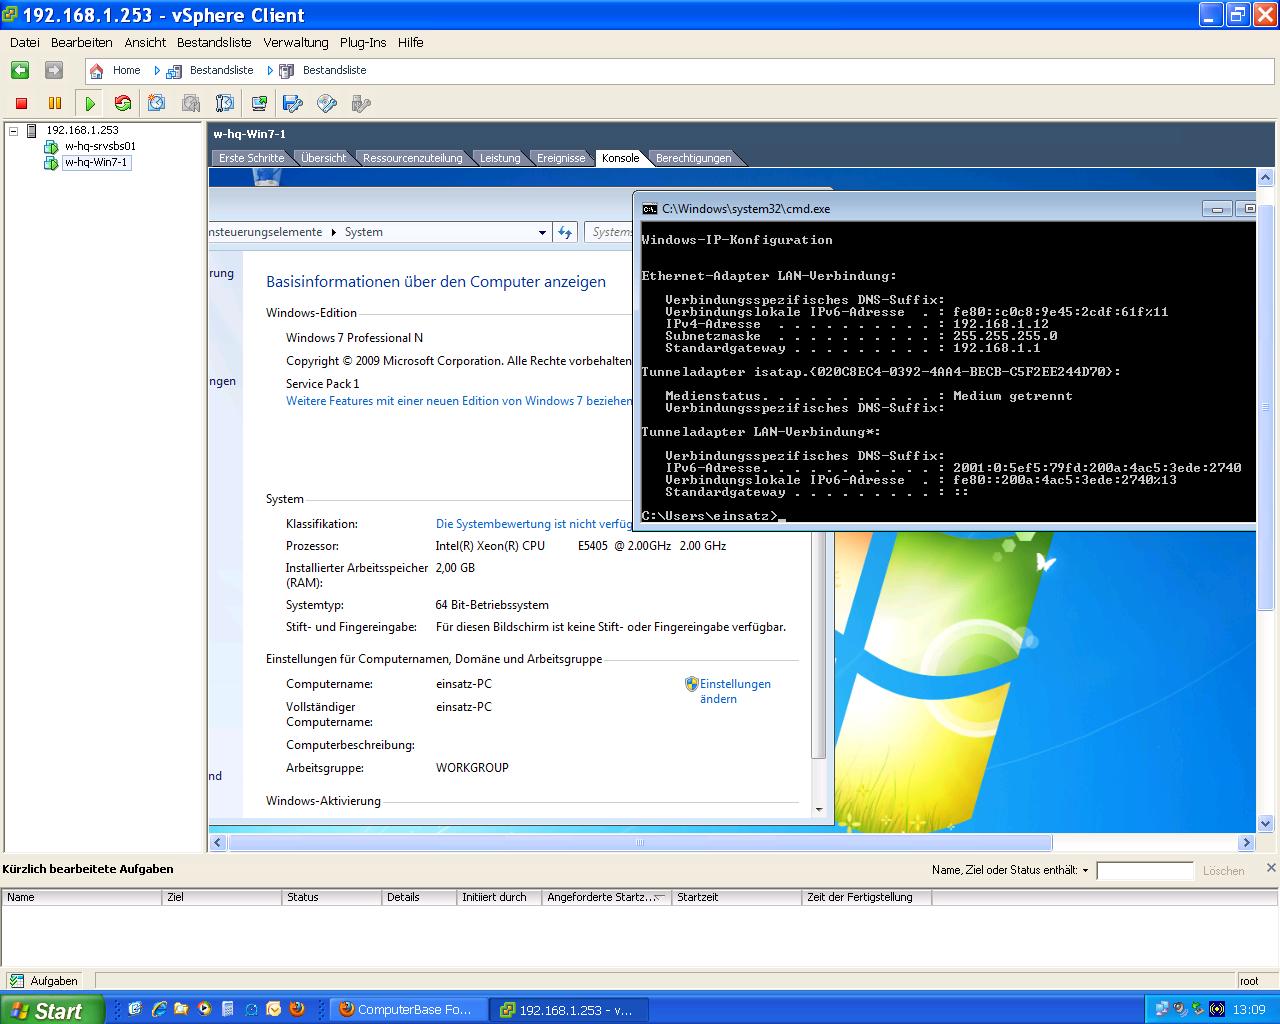Click the grayed Revert to snapshot icon
This screenshot has height=1024, width=1280.
coord(191,103)
